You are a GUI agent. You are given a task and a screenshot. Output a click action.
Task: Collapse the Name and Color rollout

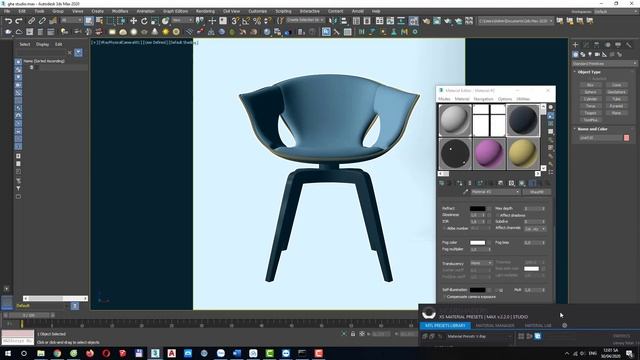click(592, 129)
